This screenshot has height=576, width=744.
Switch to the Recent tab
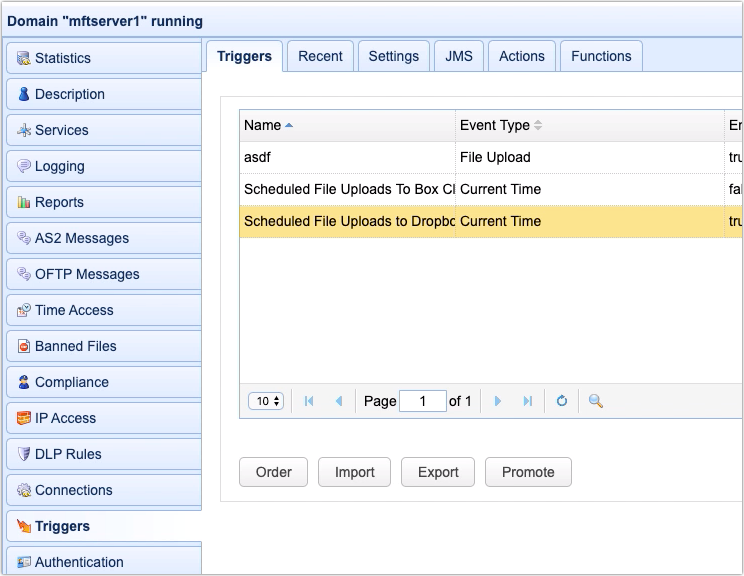point(320,56)
